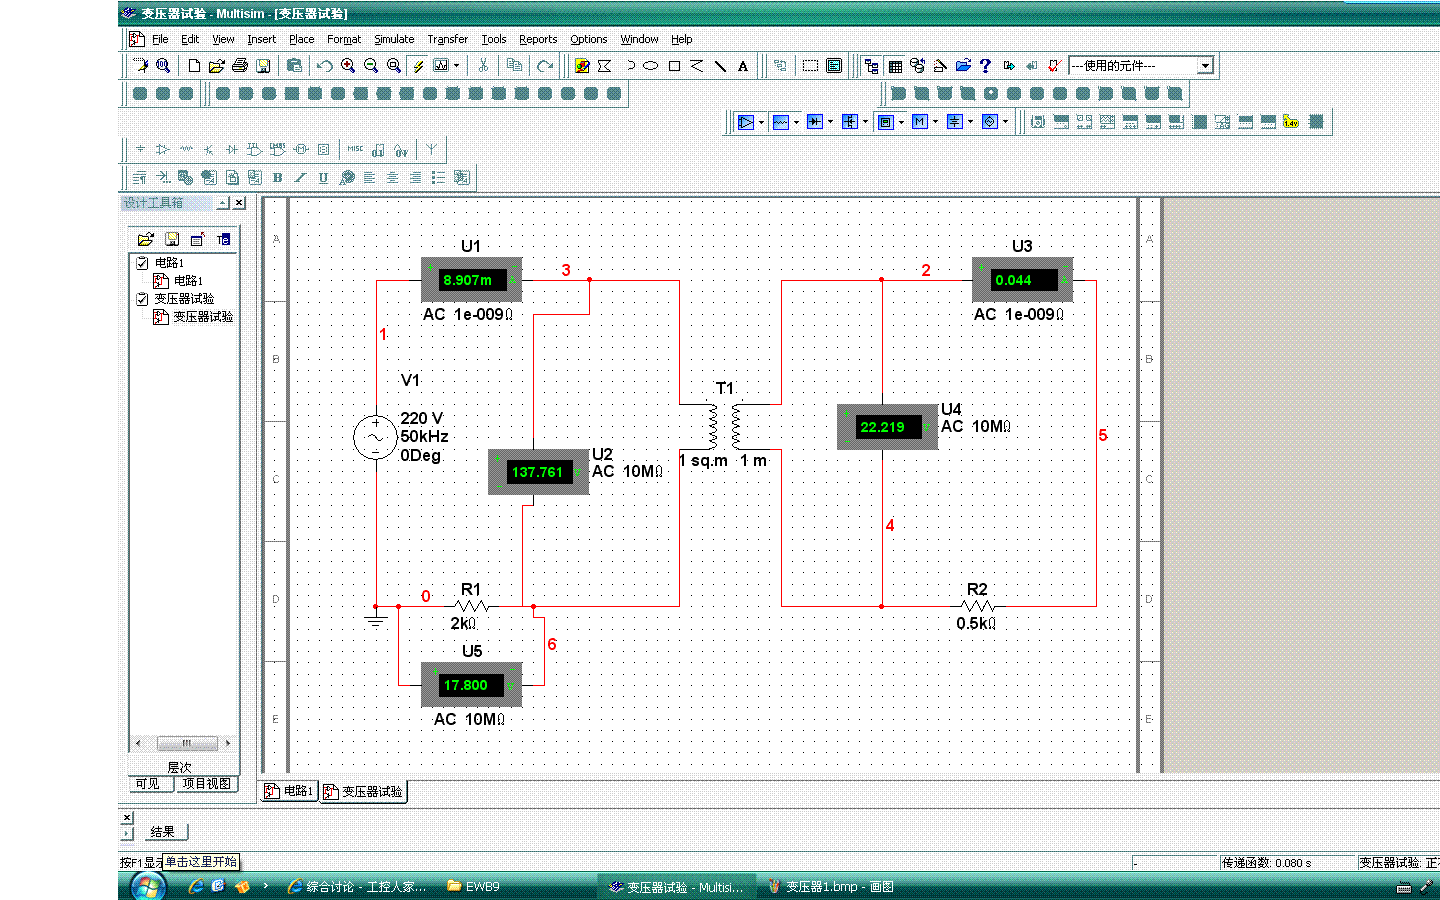
Task: Toggle the run simulation lightning icon
Action: click(x=418, y=66)
